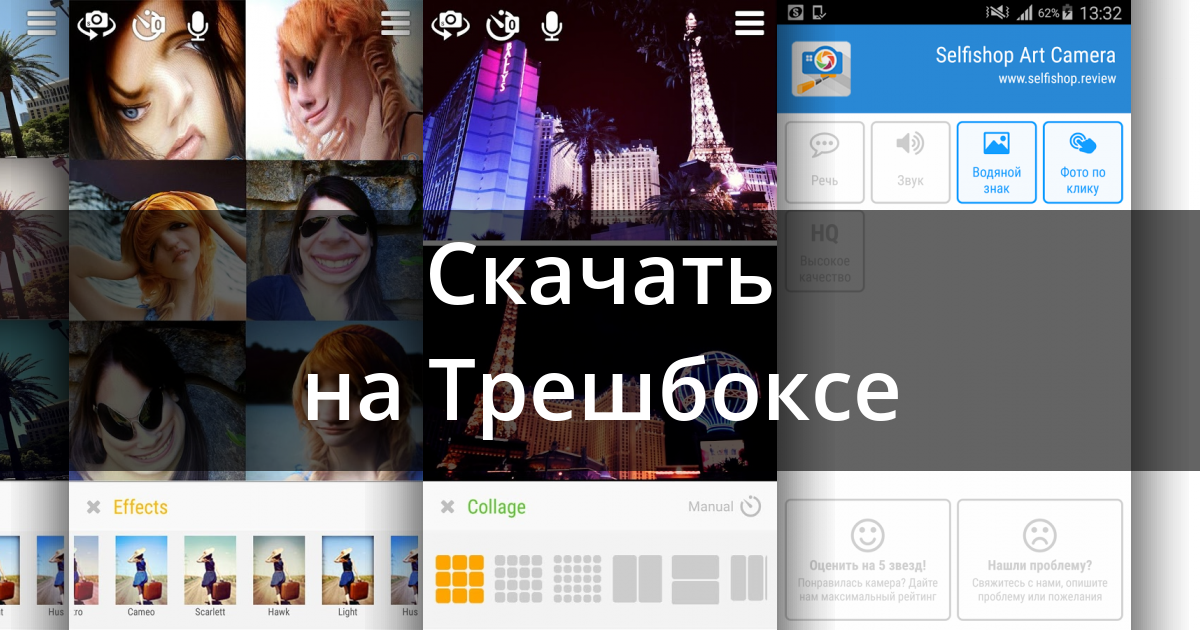This screenshot has width=1200, height=630.
Task: Choose the two-column collage layout
Action: click(x=637, y=579)
